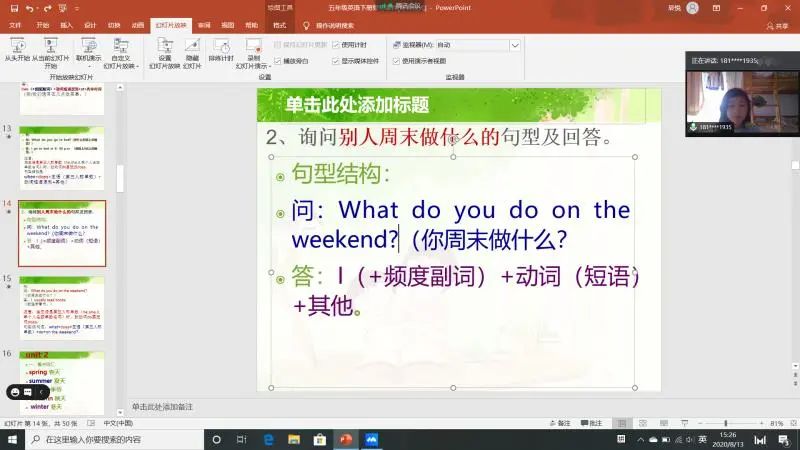Image resolution: width=800 pixels, height=450 pixels.
Task: Toggle Use Timings (使用计时) checkbox
Action: pos(337,45)
